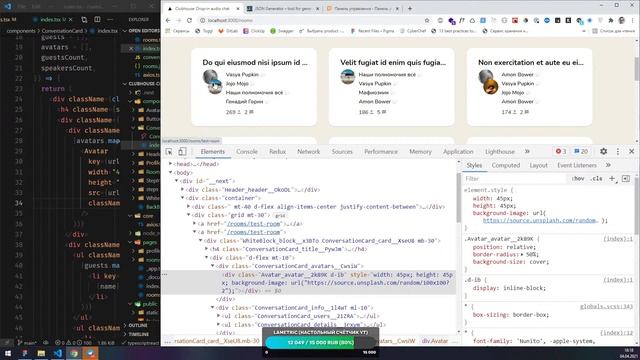Open the 'Do qui eiusmod nisi ipsum id' room card
Screen dimensions: 640x360
point(254,87)
